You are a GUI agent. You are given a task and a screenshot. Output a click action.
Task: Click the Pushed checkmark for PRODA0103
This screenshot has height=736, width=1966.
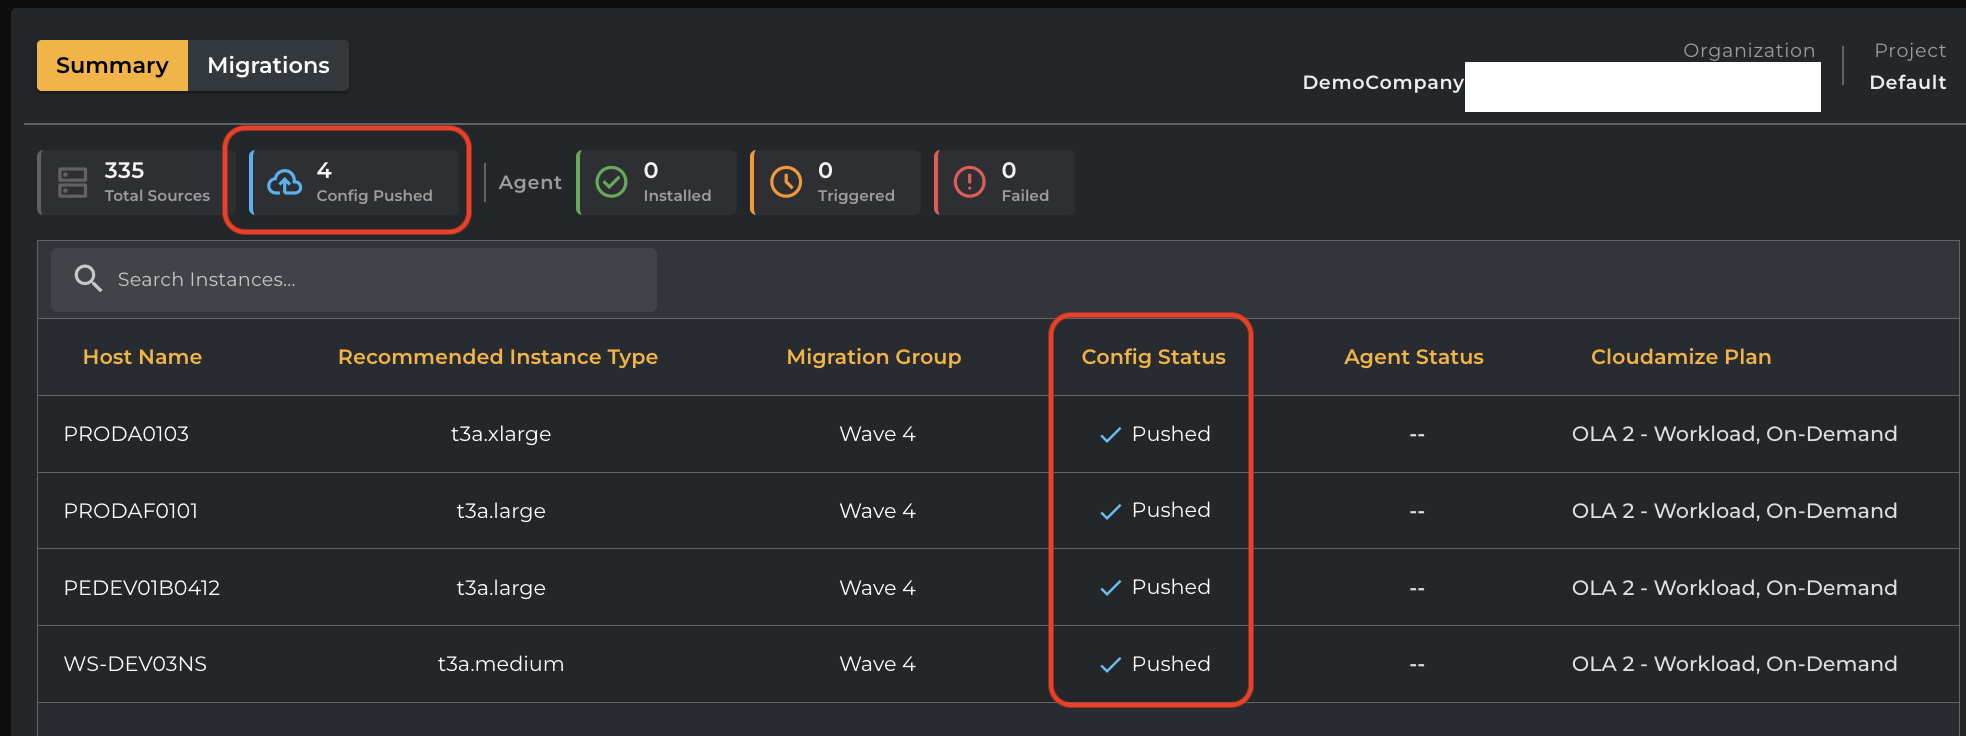1110,435
